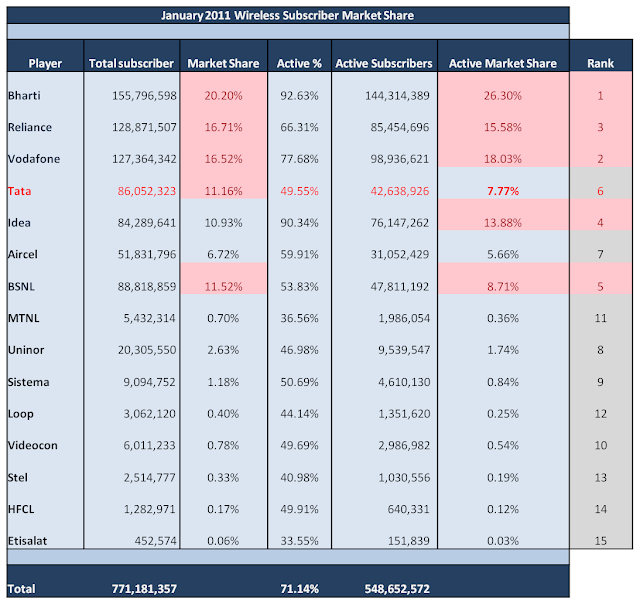Click Reliance active market share 15.58%

(503, 127)
